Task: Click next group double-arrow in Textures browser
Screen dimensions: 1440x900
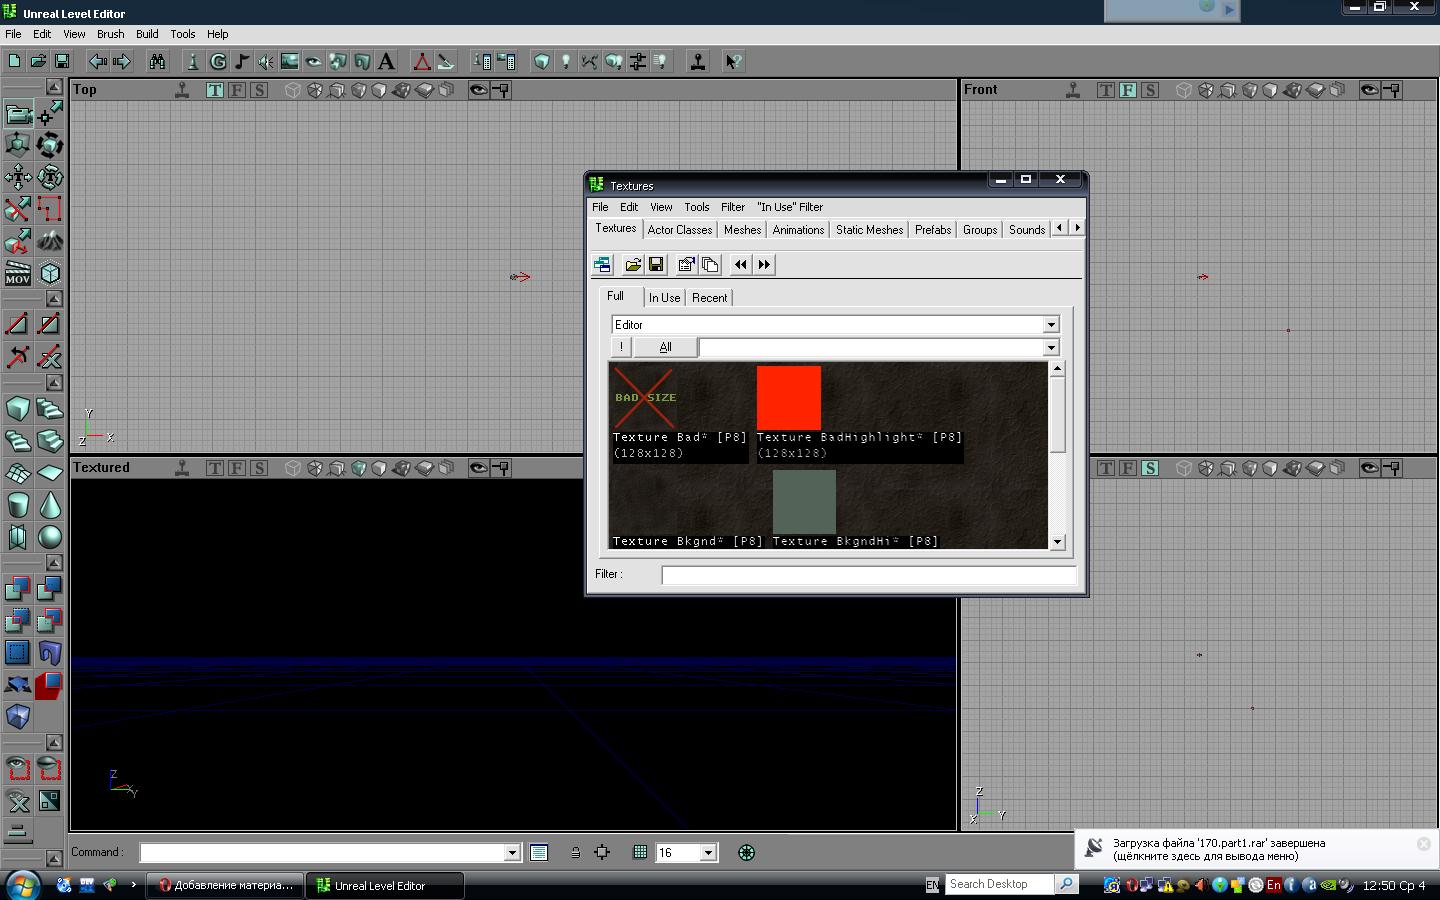Action: pyautogui.click(x=764, y=264)
